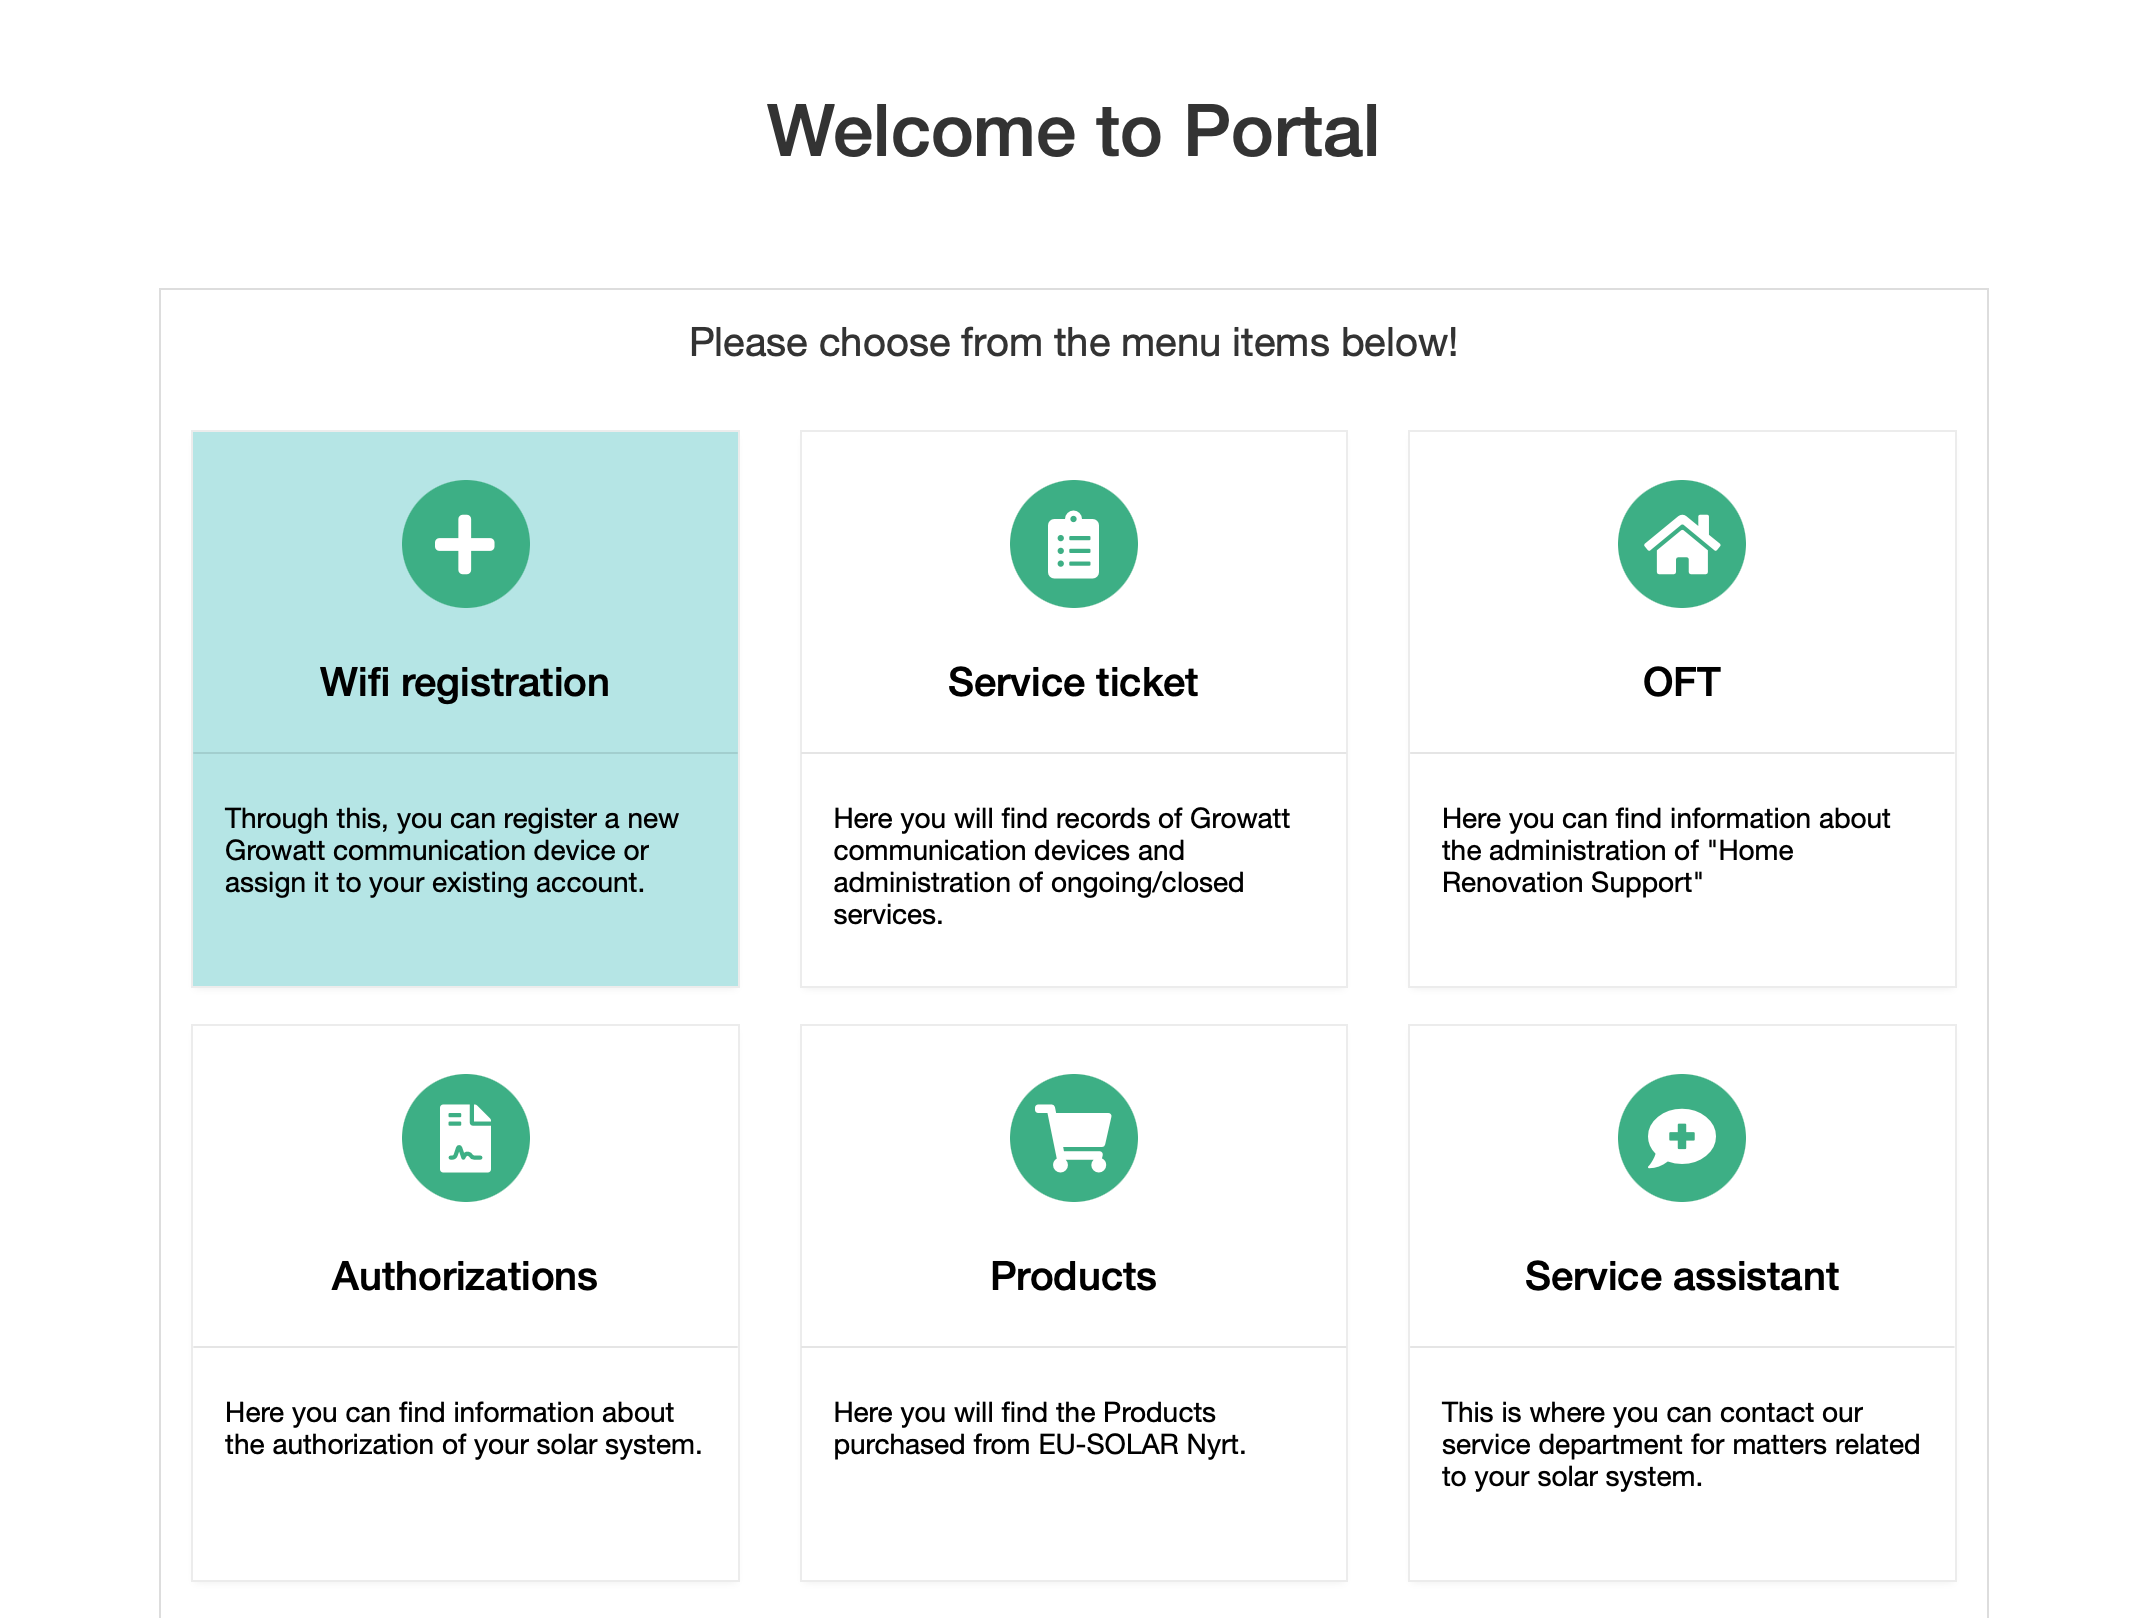Open the Wifi registration title link

coord(465,682)
